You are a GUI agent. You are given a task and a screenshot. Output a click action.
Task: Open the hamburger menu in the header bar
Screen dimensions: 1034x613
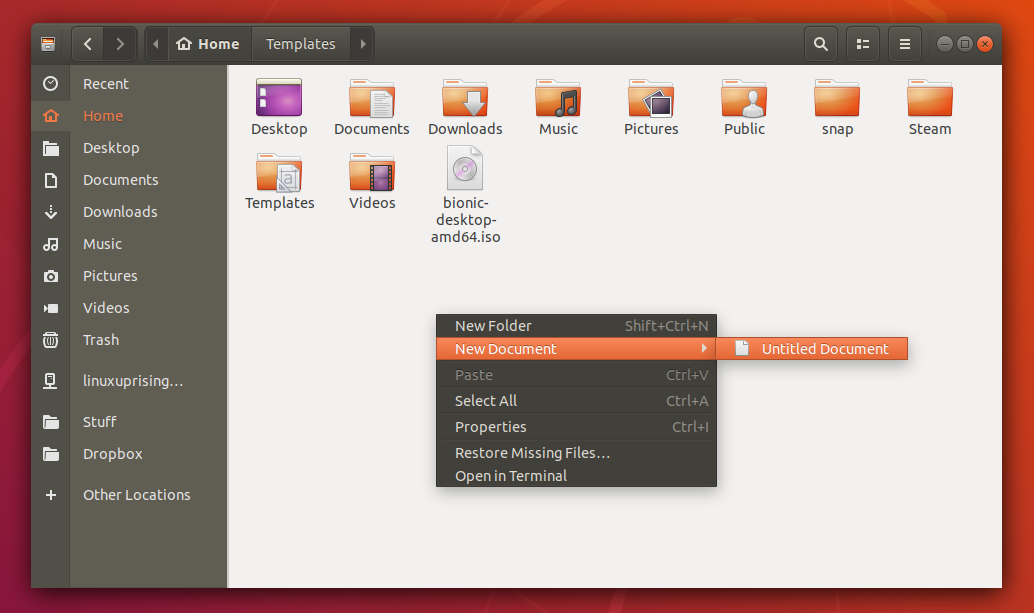pyautogui.click(x=904, y=43)
